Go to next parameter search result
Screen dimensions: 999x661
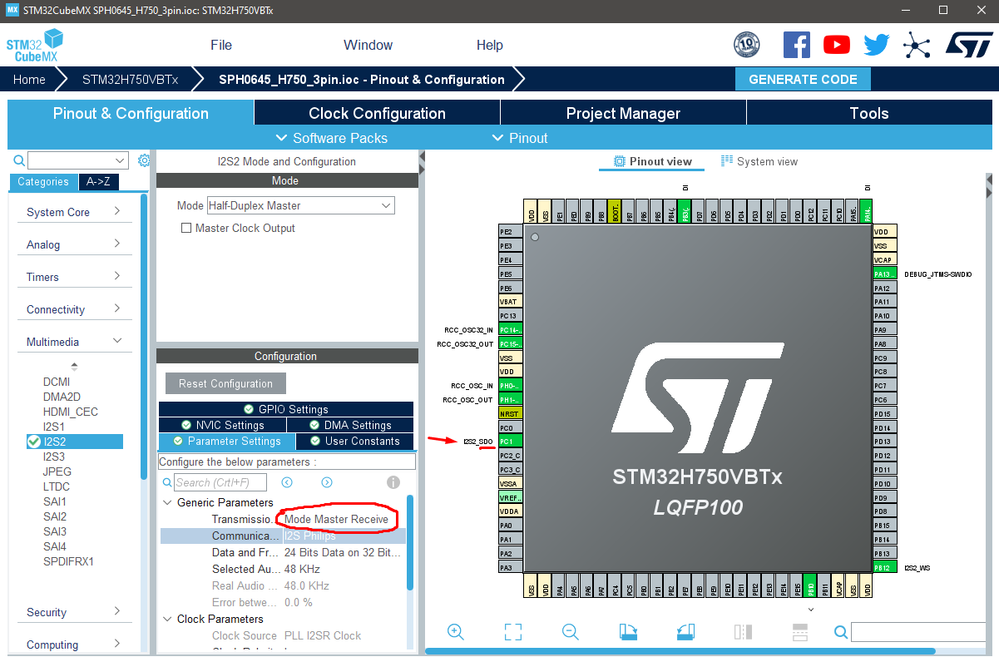click(327, 483)
